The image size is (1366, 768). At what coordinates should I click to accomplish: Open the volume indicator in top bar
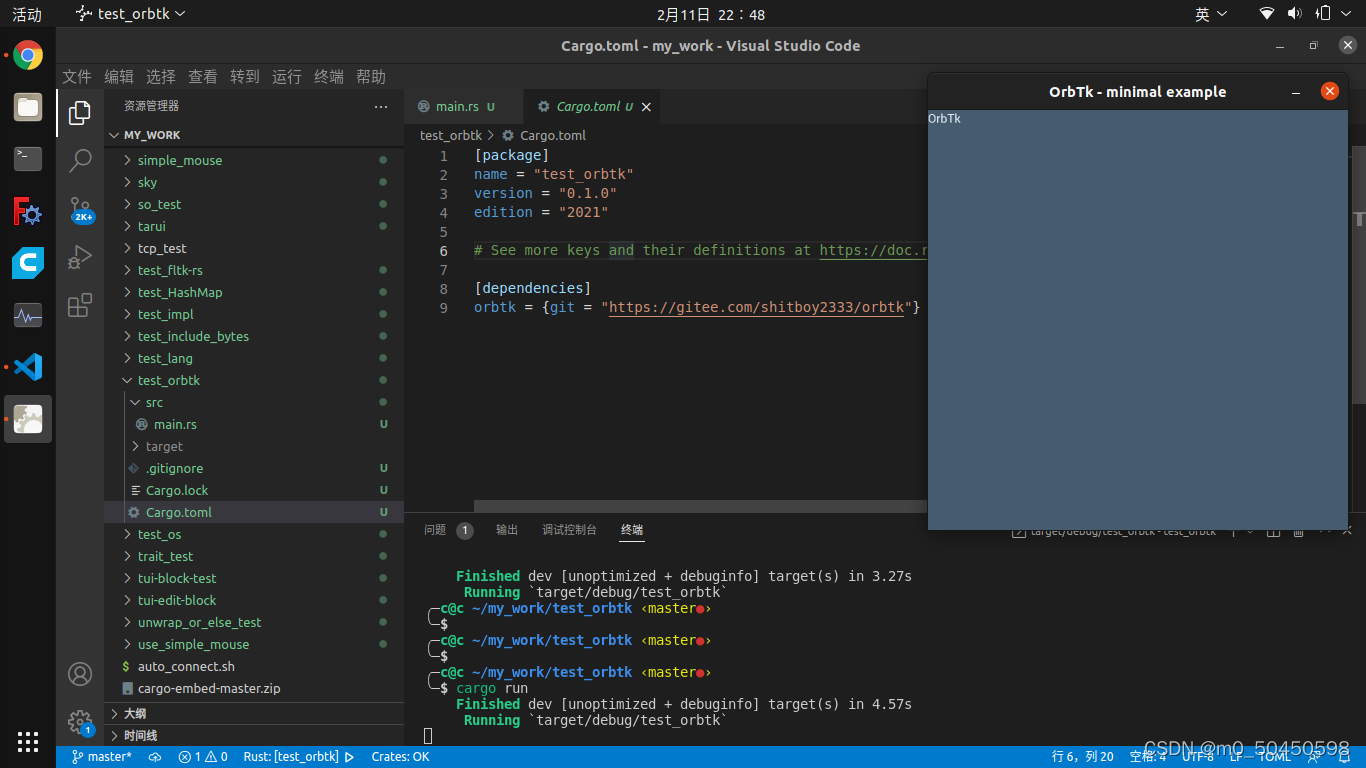click(1295, 14)
